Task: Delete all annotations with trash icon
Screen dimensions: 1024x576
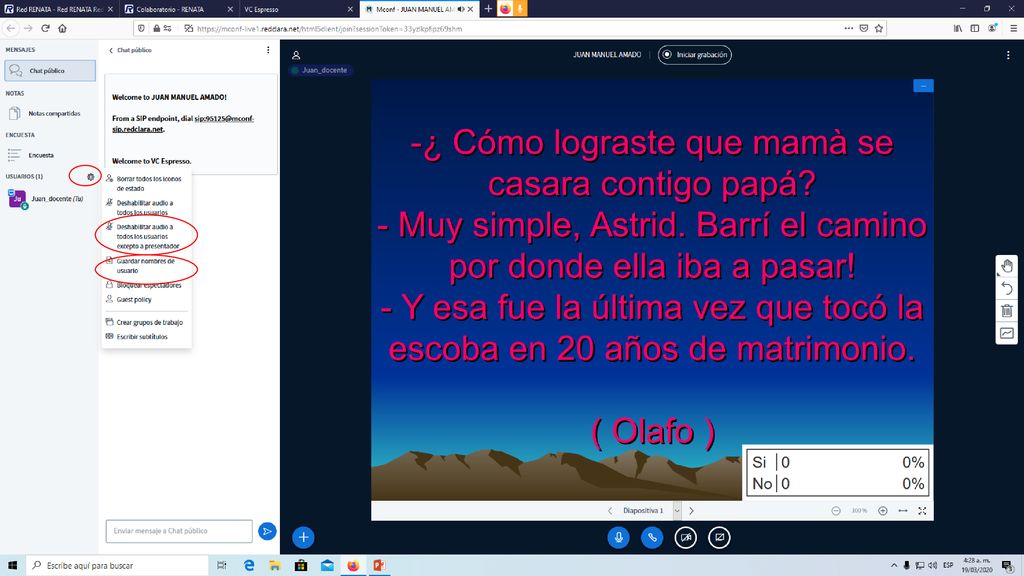Action: tap(1007, 311)
